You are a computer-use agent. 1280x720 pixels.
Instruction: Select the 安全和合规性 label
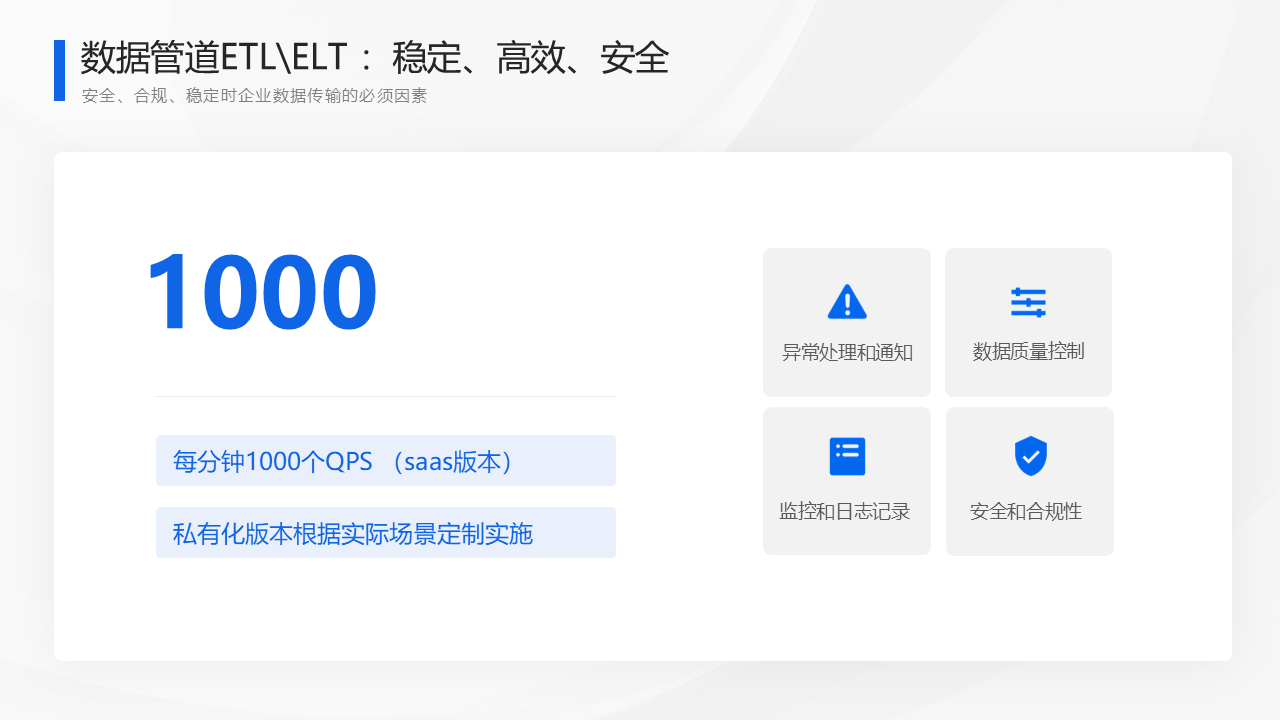pos(1026,511)
